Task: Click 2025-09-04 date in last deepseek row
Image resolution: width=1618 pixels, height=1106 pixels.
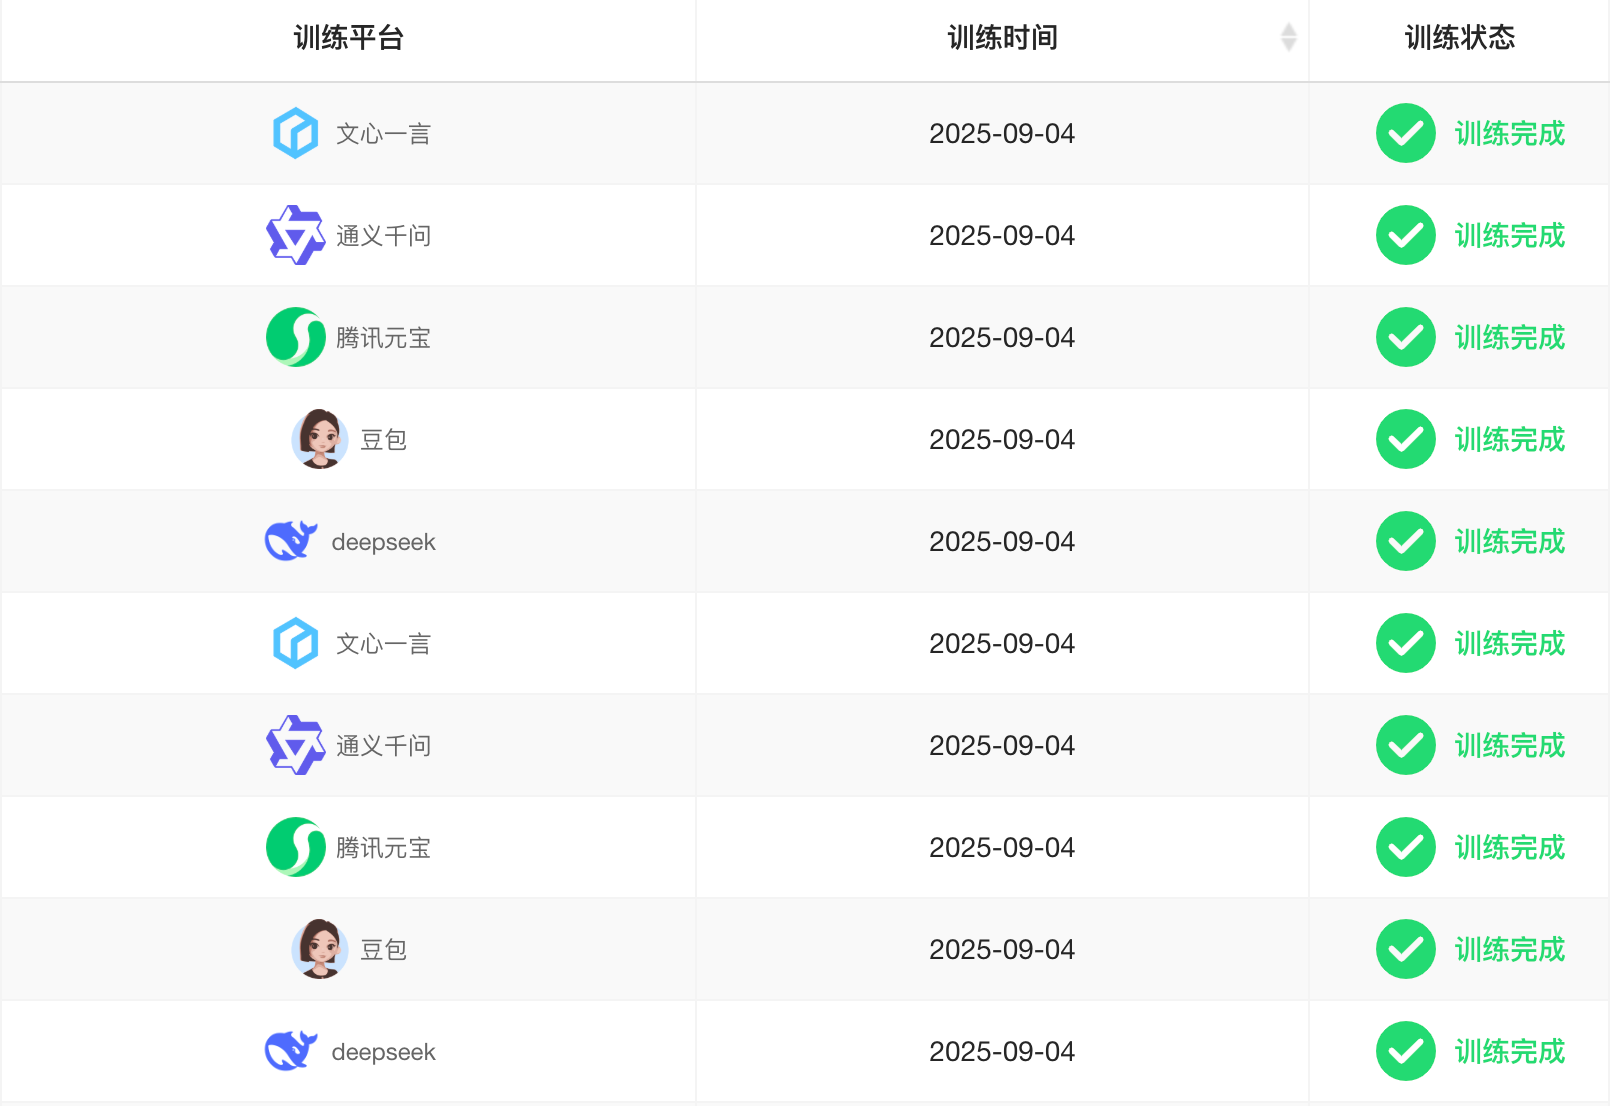Action: 1002,1052
